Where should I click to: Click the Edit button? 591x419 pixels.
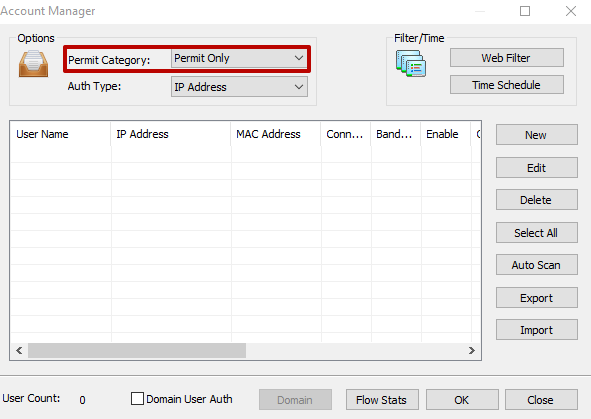click(536, 168)
